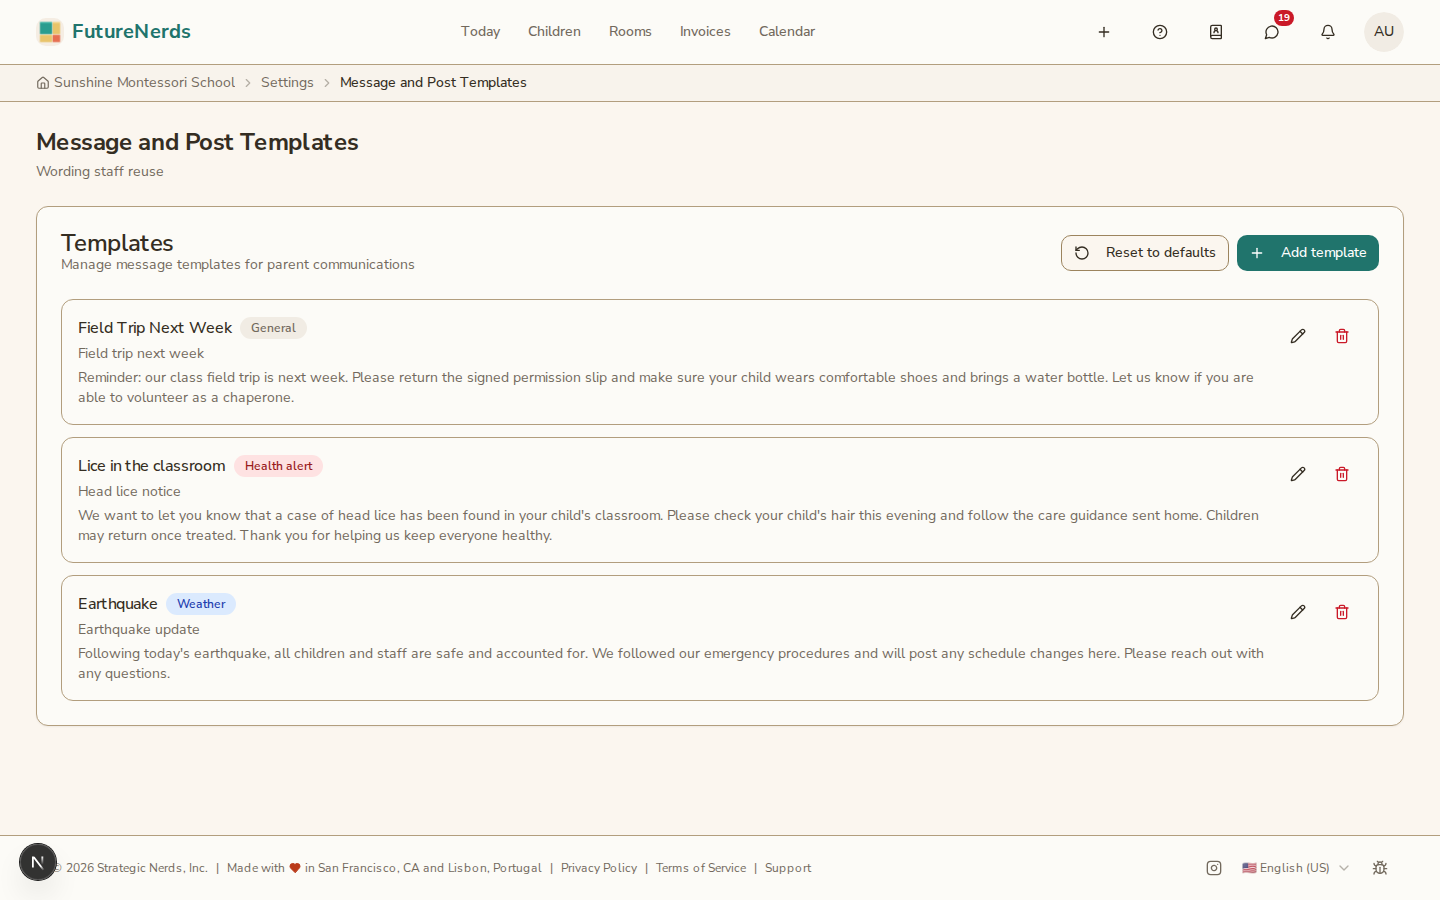Click Reset to defaults button
1440x900 pixels.
[1145, 253]
